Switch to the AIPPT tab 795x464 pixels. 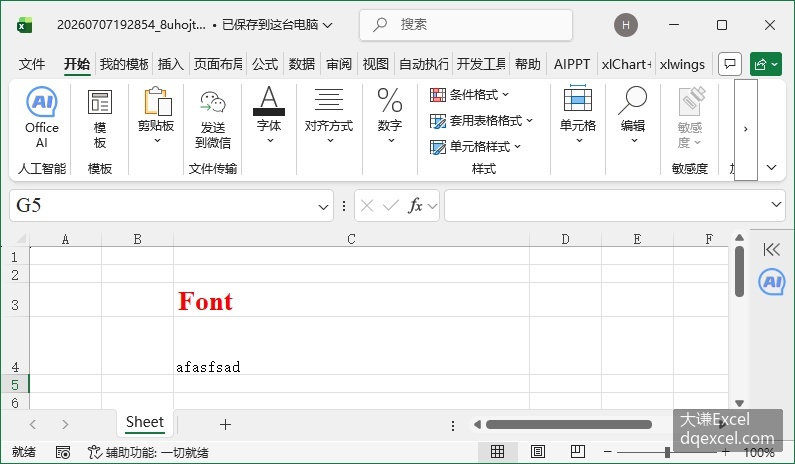click(x=572, y=64)
